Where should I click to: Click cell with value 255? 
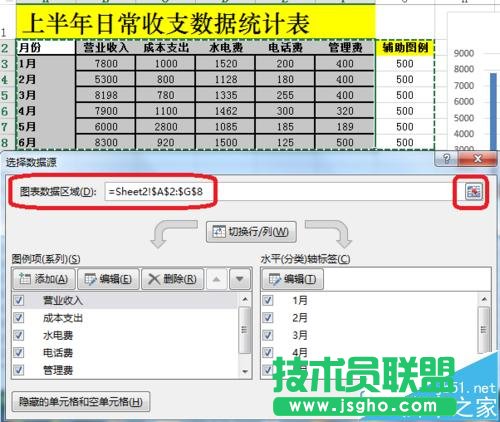285,95
